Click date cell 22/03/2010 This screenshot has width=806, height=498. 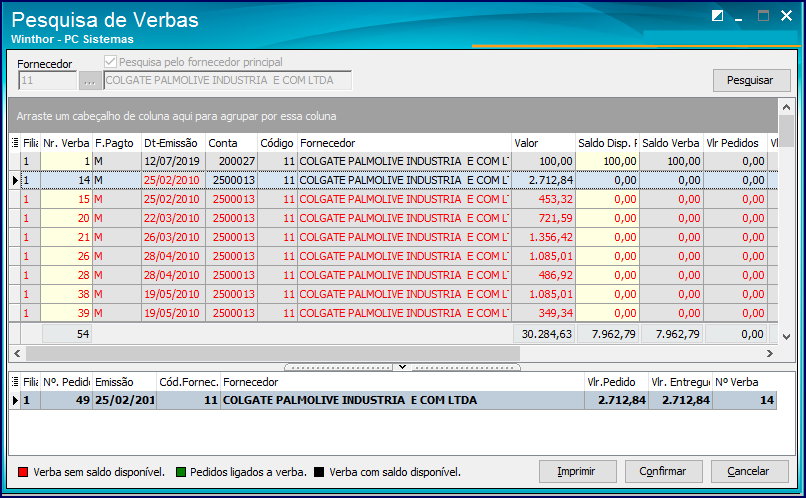pyautogui.click(x=172, y=218)
